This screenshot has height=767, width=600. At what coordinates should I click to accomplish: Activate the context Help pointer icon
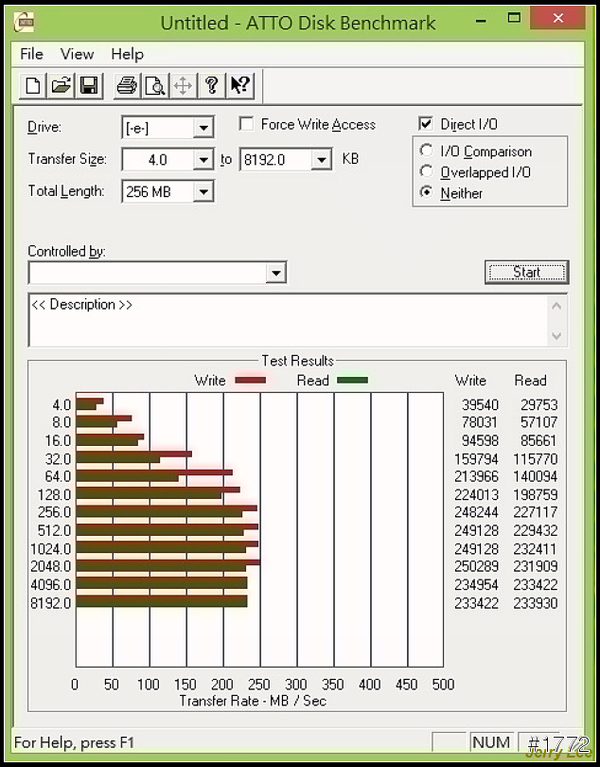240,86
